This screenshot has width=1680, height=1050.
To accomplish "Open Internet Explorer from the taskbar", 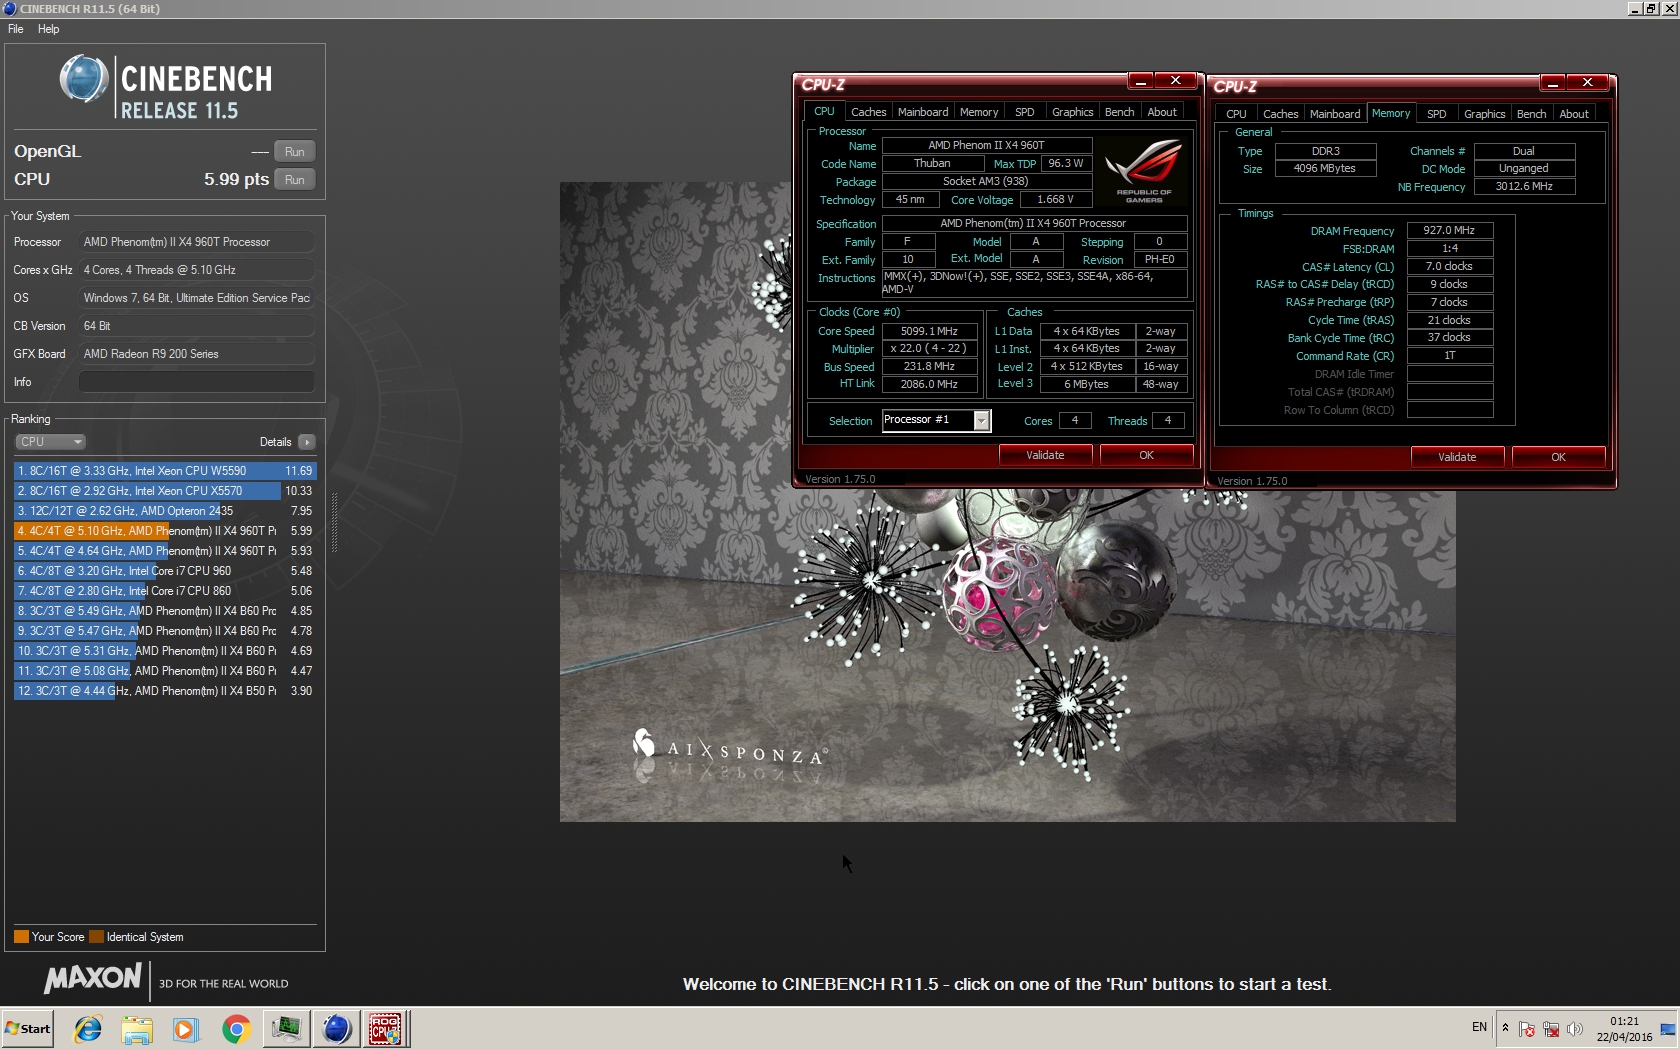I will 88,1029.
